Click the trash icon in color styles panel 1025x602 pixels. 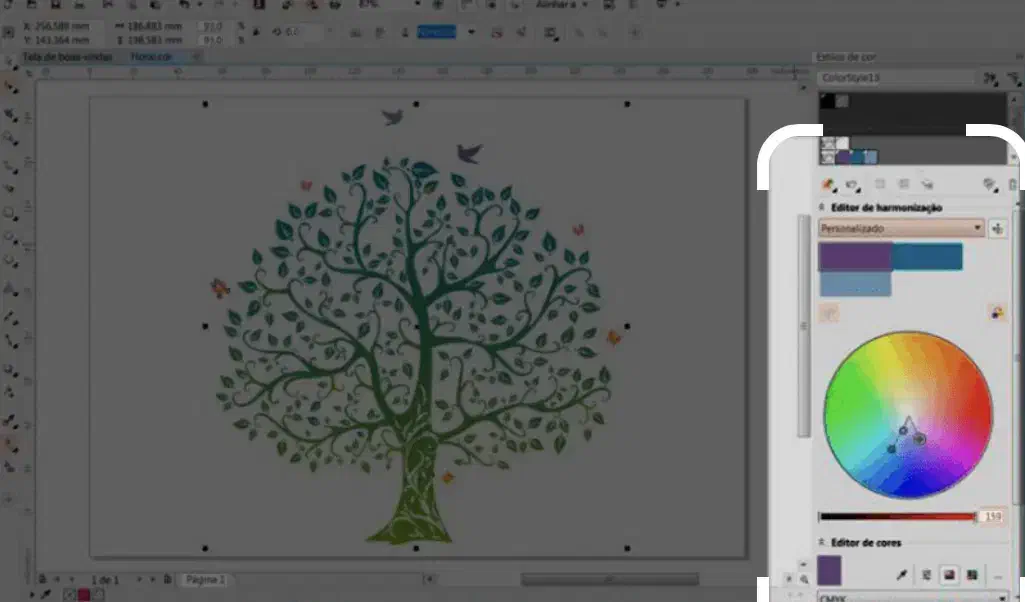coord(1012,184)
